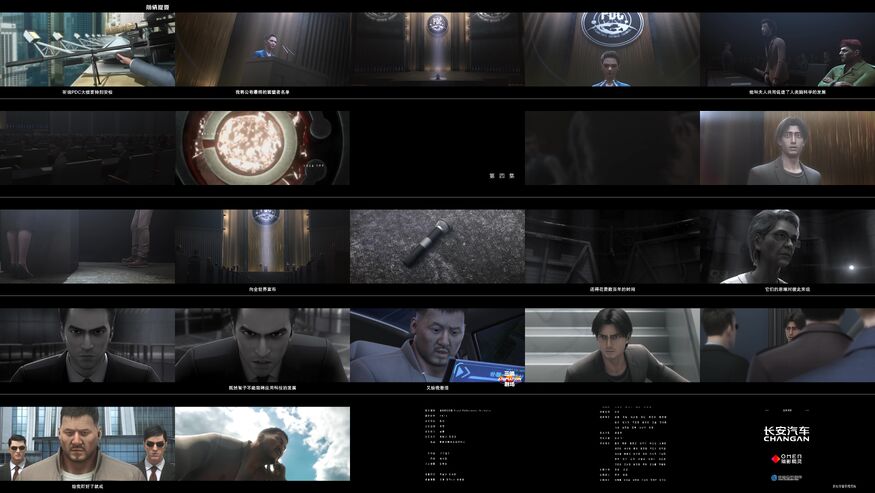
Task: Select the side-view speaker at podium frame
Action: pyautogui.click(x=262, y=49)
